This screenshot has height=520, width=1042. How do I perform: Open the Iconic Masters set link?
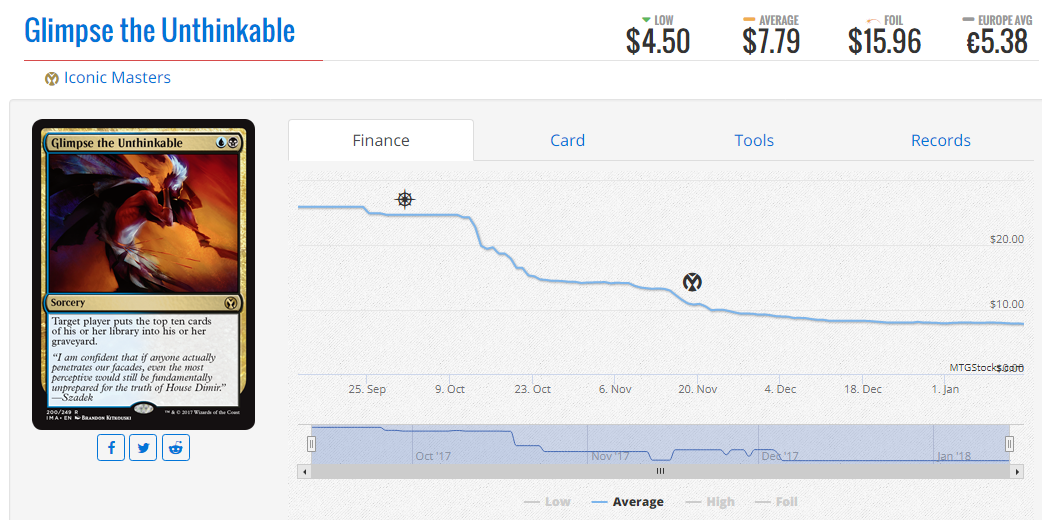(117, 78)
